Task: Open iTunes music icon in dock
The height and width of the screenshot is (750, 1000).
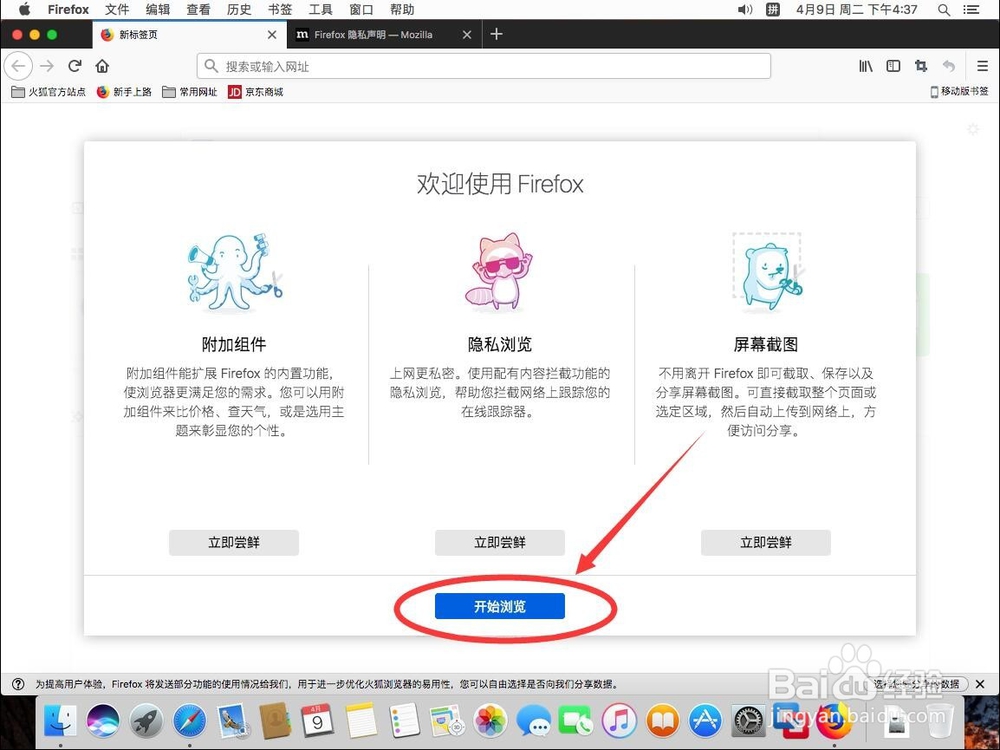Action: click(x=619, y=721)
